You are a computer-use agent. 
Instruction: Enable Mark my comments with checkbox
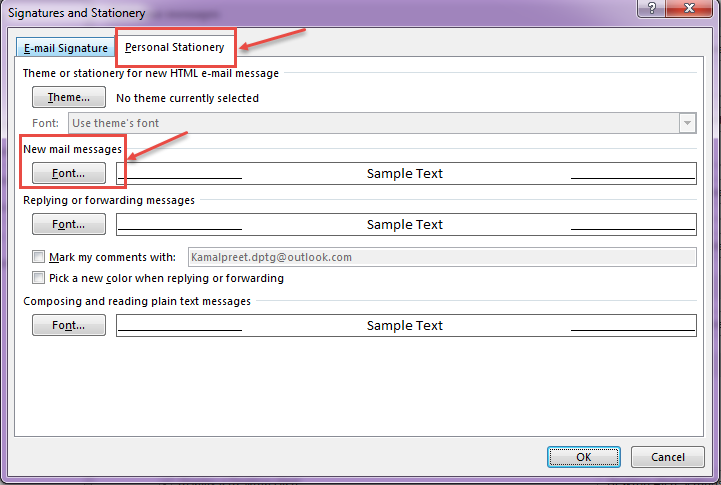pyautogui.click(x=39, y=257)
